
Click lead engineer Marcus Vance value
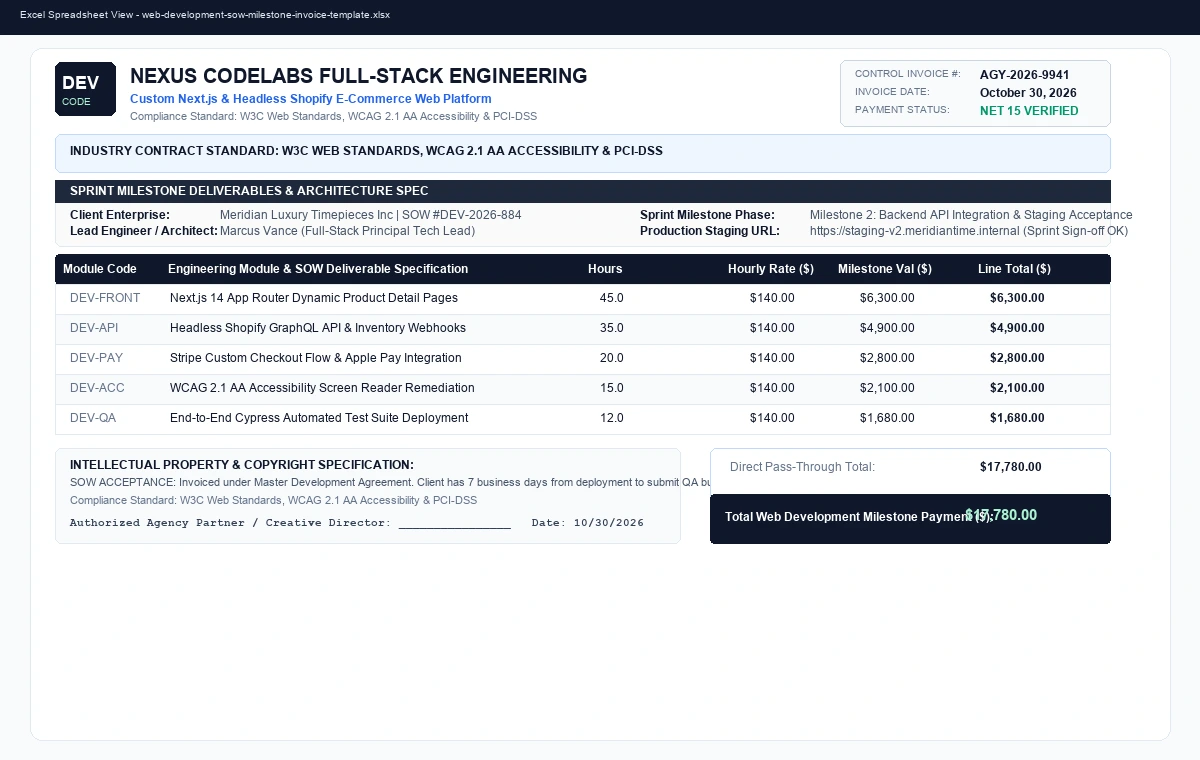347,231
